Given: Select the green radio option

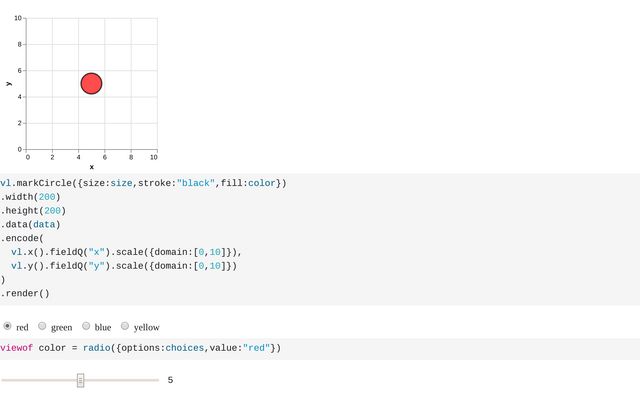Looking at the screenshot, I should coord(43,326).
